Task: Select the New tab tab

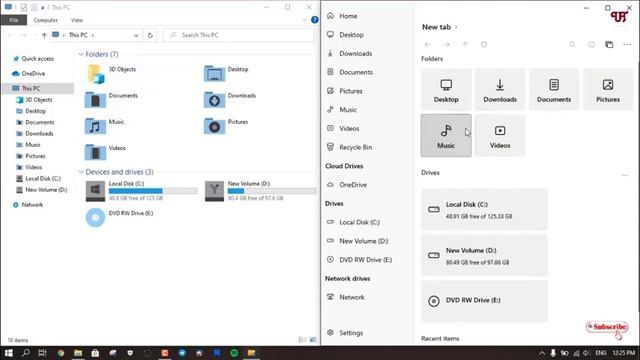Action: click(x=436, y=27)
